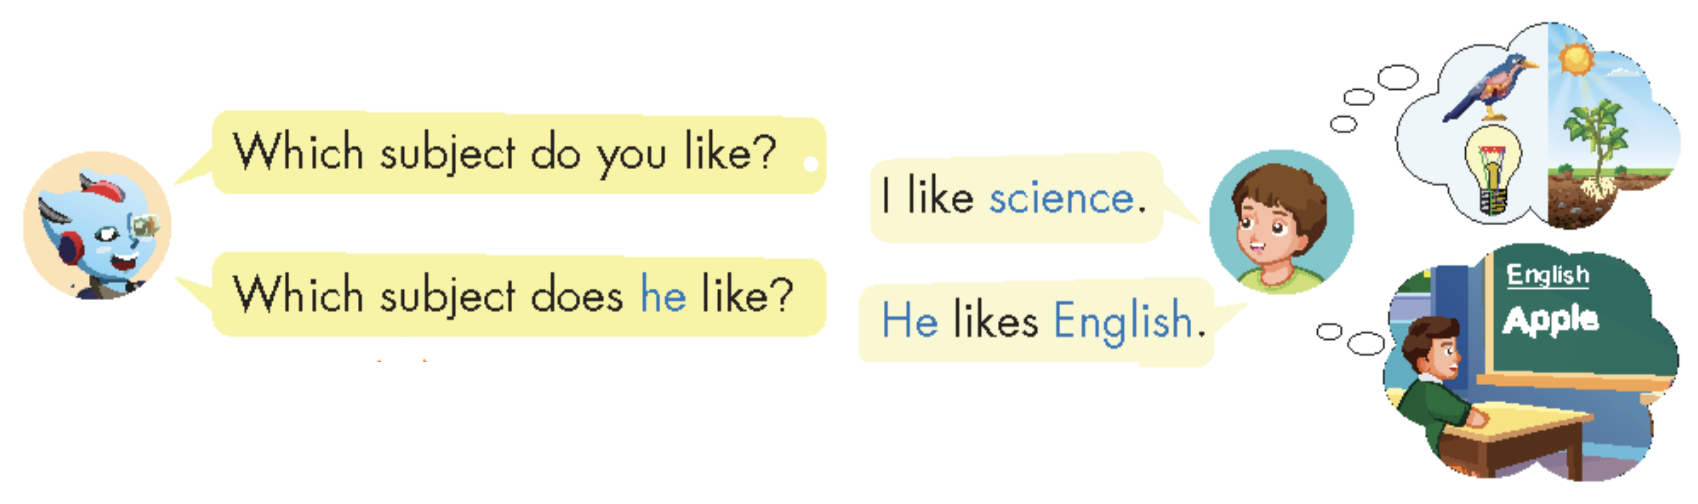Screen dimensions: 1698x504
Task: Click the "I like science." answer bubble
Action: 1016,197
